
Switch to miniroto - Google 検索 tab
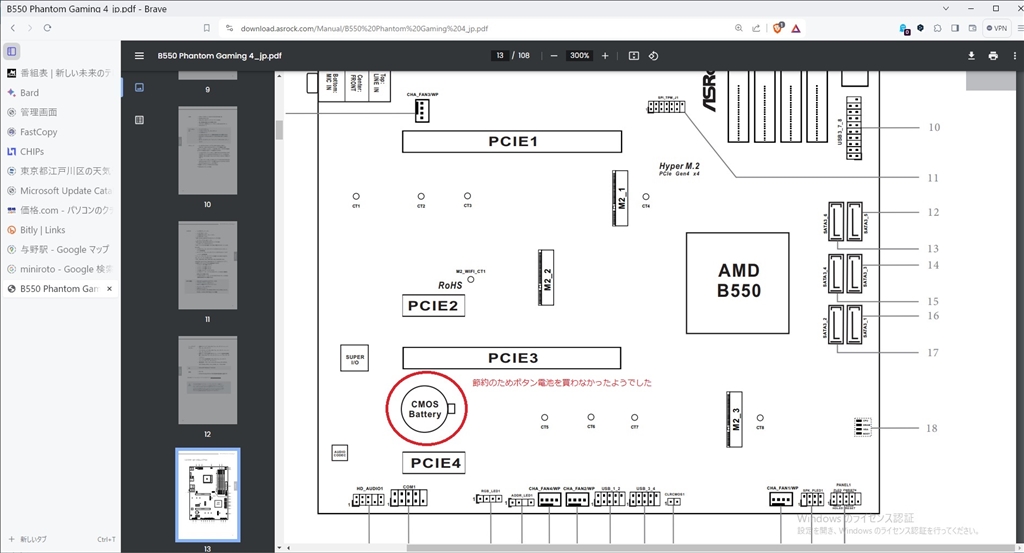coord(61,269)
